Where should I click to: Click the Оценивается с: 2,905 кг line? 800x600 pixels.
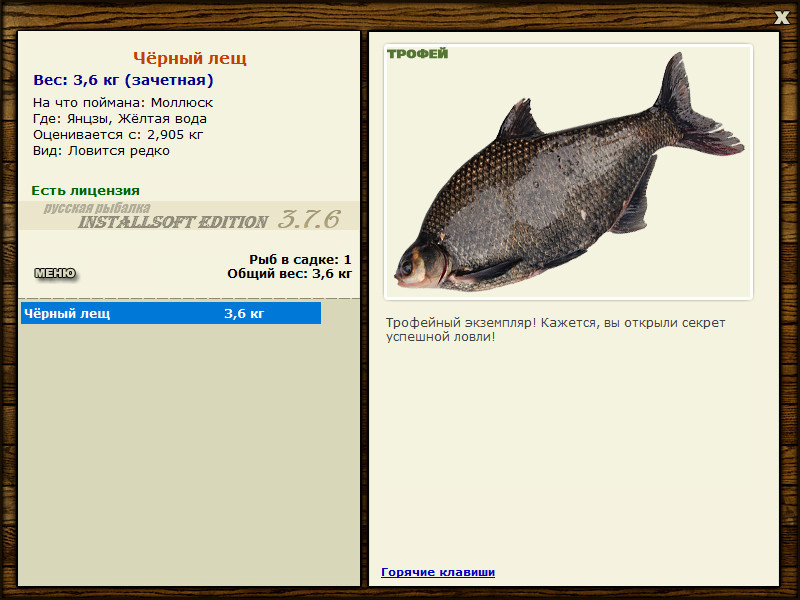point(118,135)
